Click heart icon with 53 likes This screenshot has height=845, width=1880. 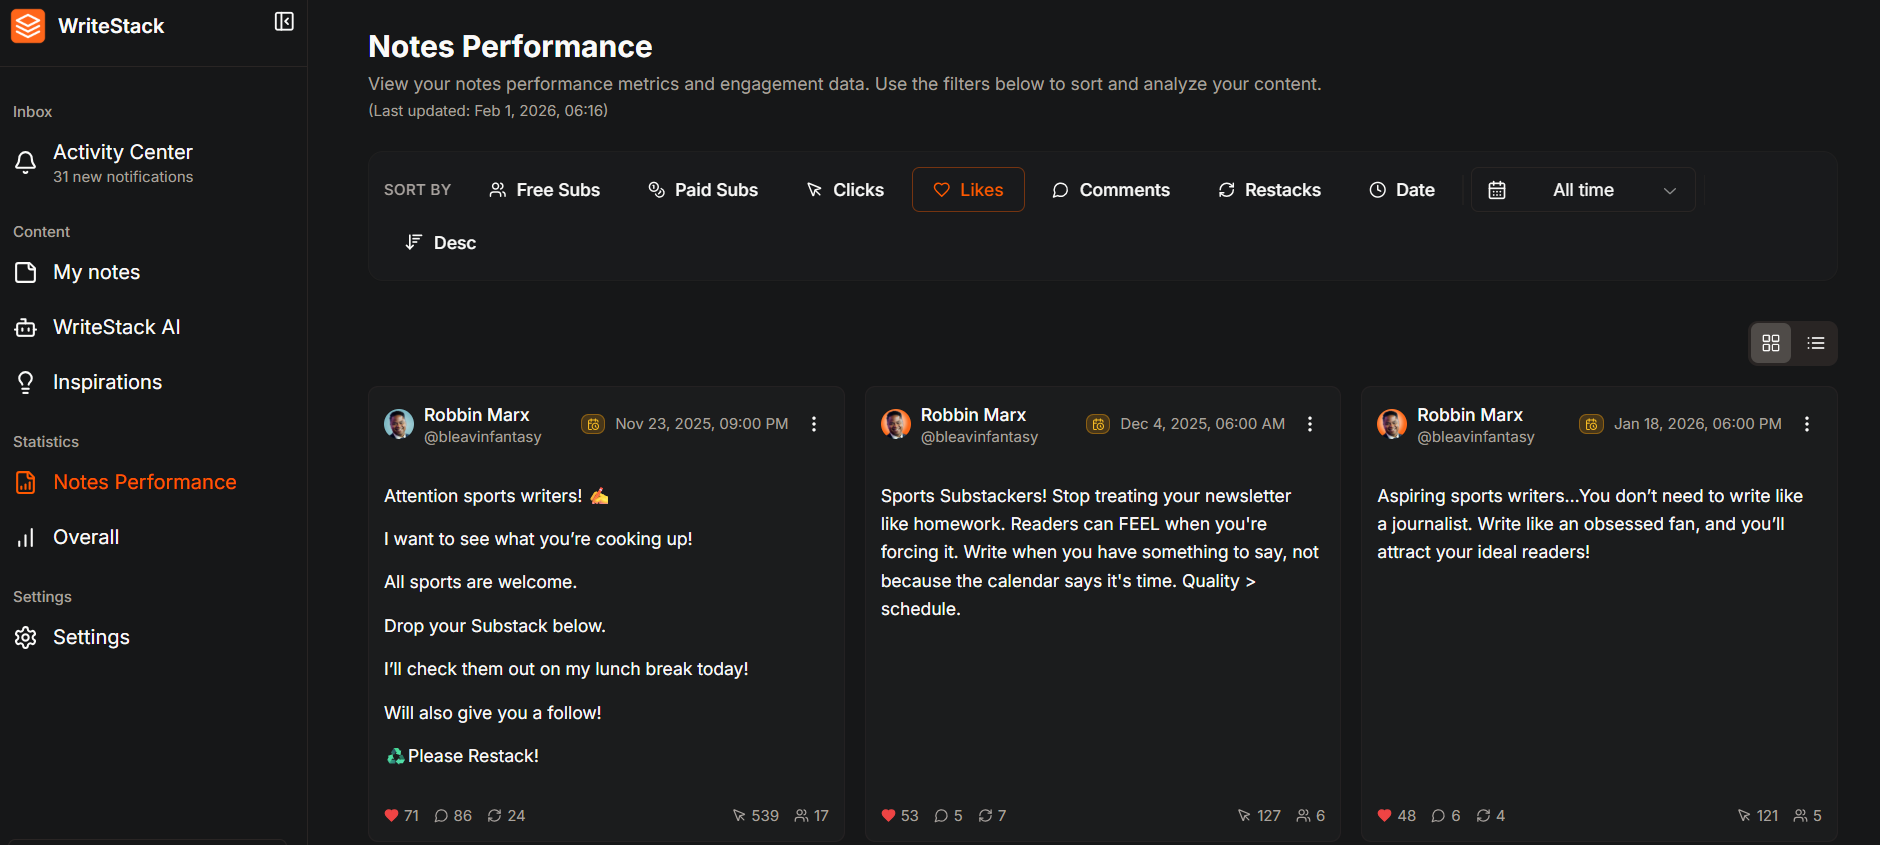tap(888, 816)
